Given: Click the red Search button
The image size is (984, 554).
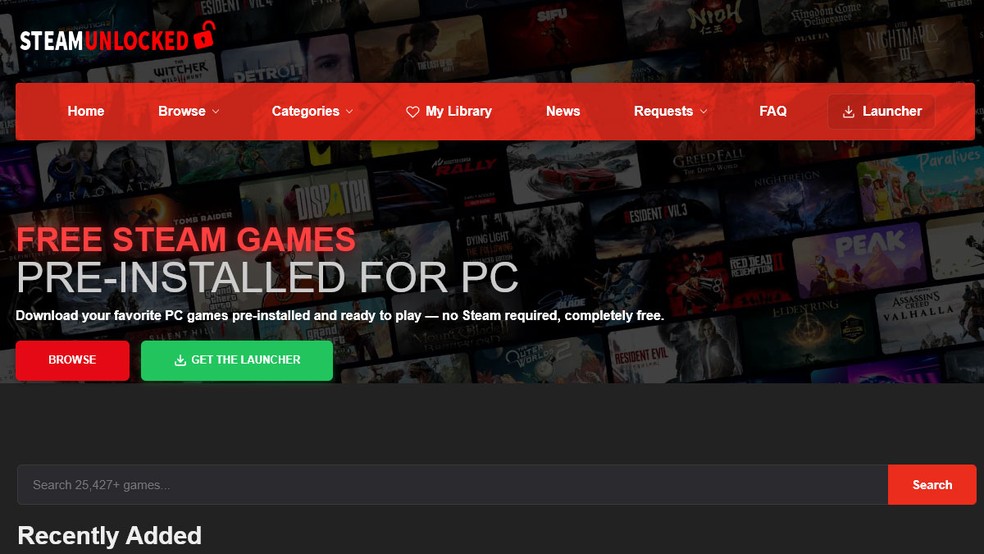Looking at the screenshot, I should (x=932, y=484).
